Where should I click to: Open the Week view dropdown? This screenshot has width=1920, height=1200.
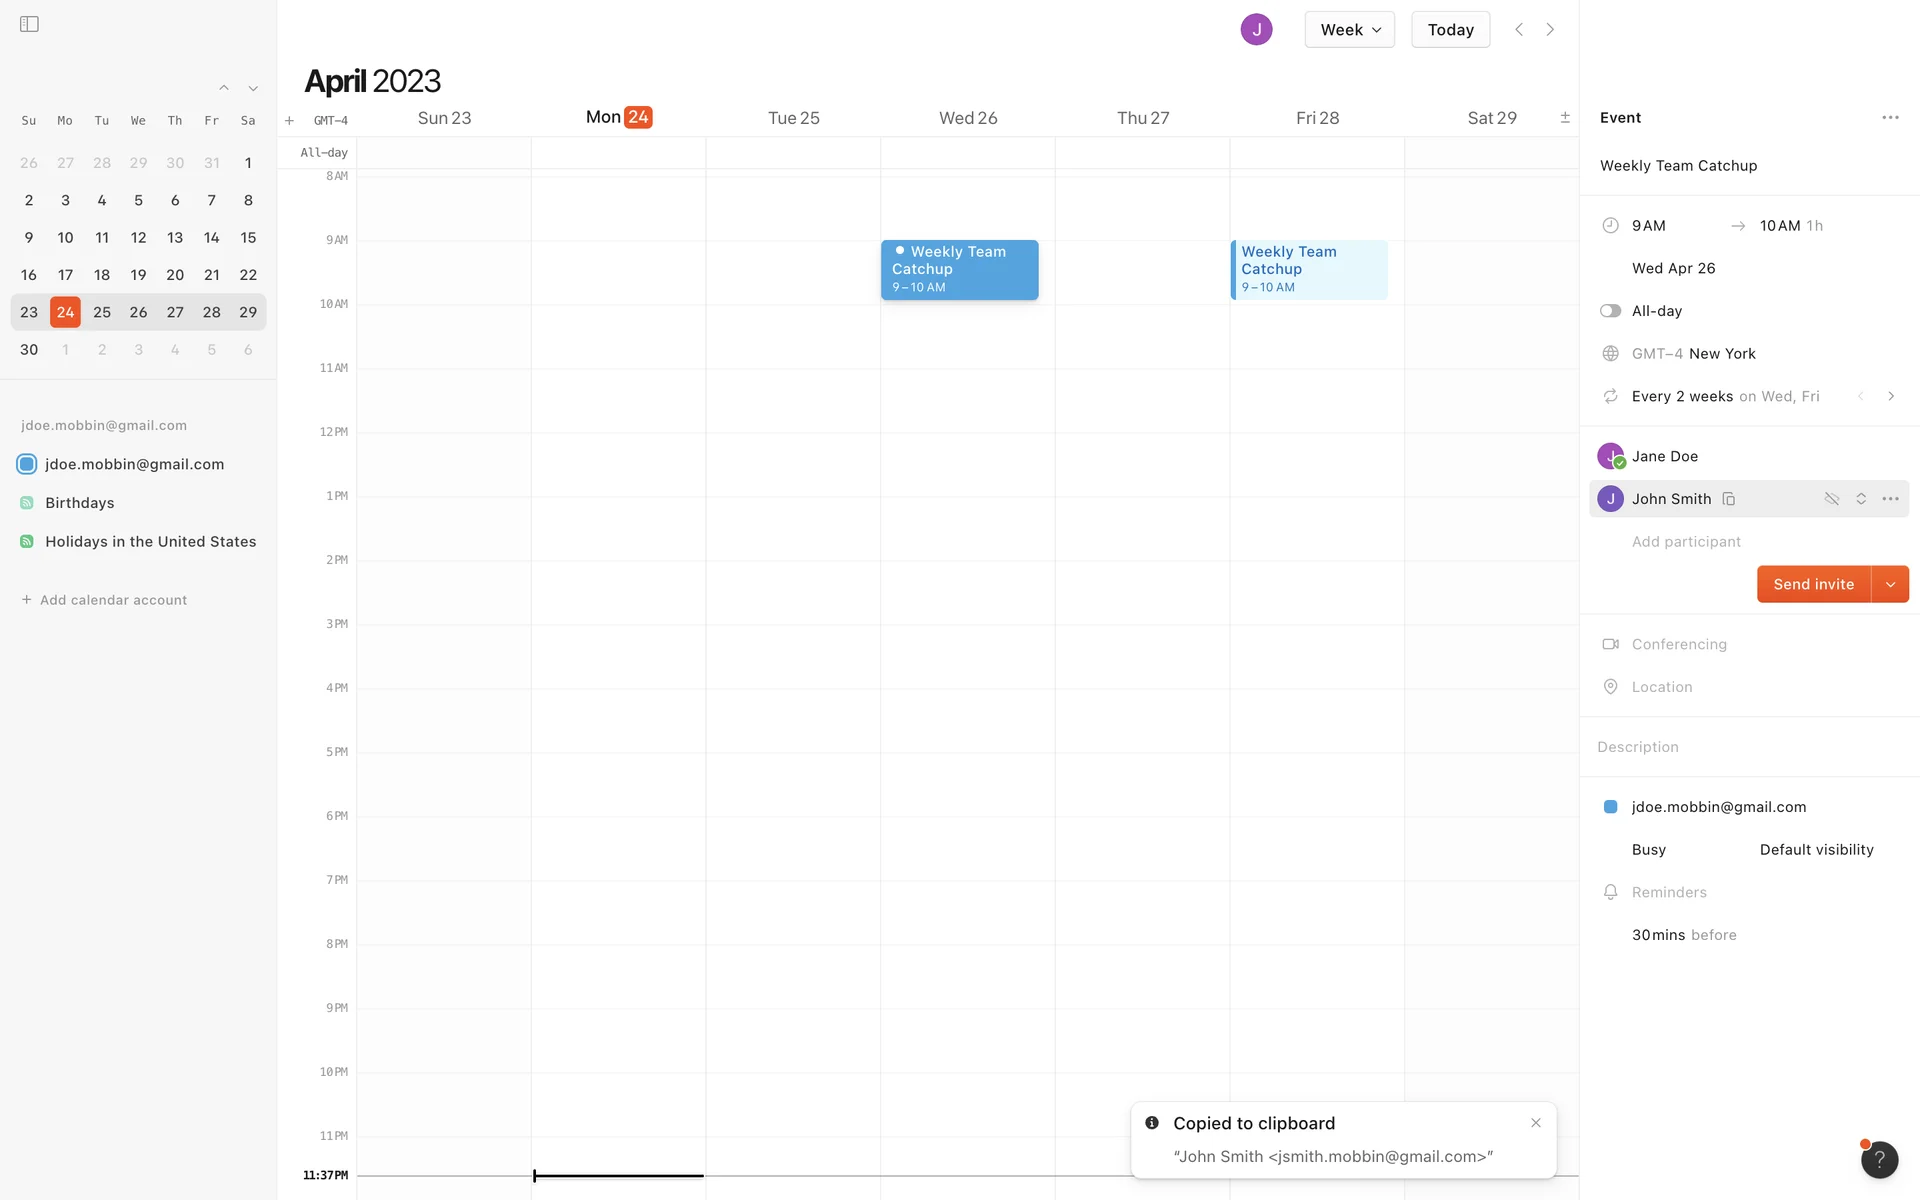point(1349,30)
